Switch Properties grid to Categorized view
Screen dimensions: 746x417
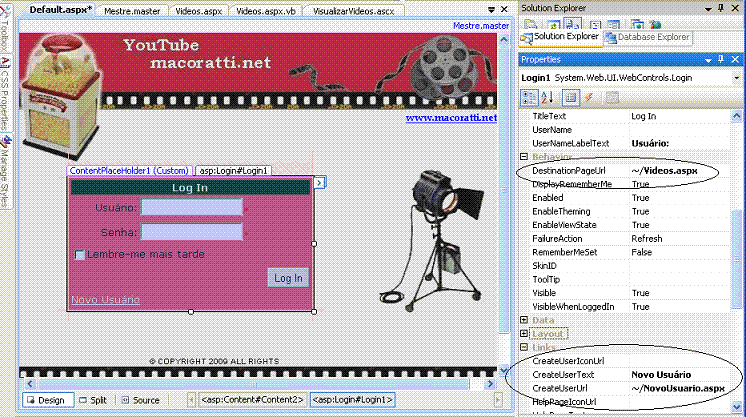529,98
